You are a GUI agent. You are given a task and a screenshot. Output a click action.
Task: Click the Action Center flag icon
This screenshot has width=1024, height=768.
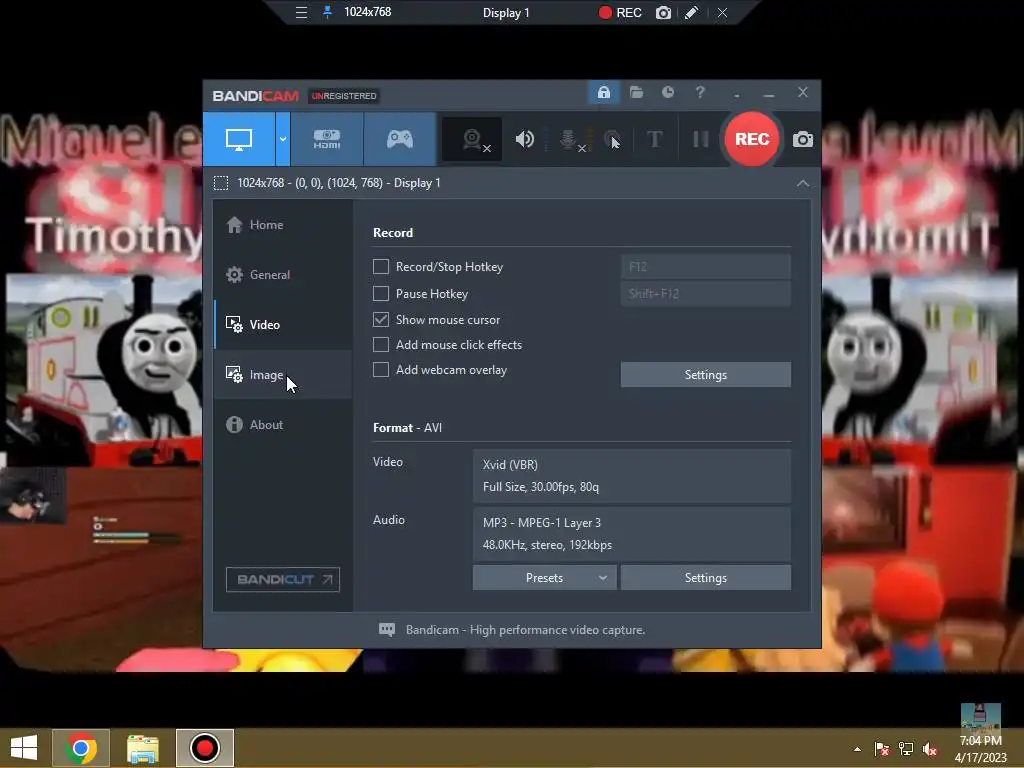(881, 749)
